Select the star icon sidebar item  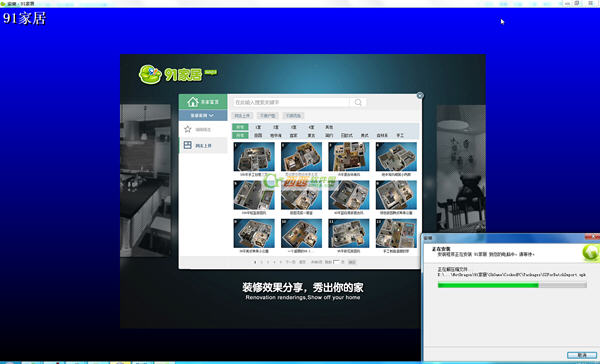pos(203,129)
